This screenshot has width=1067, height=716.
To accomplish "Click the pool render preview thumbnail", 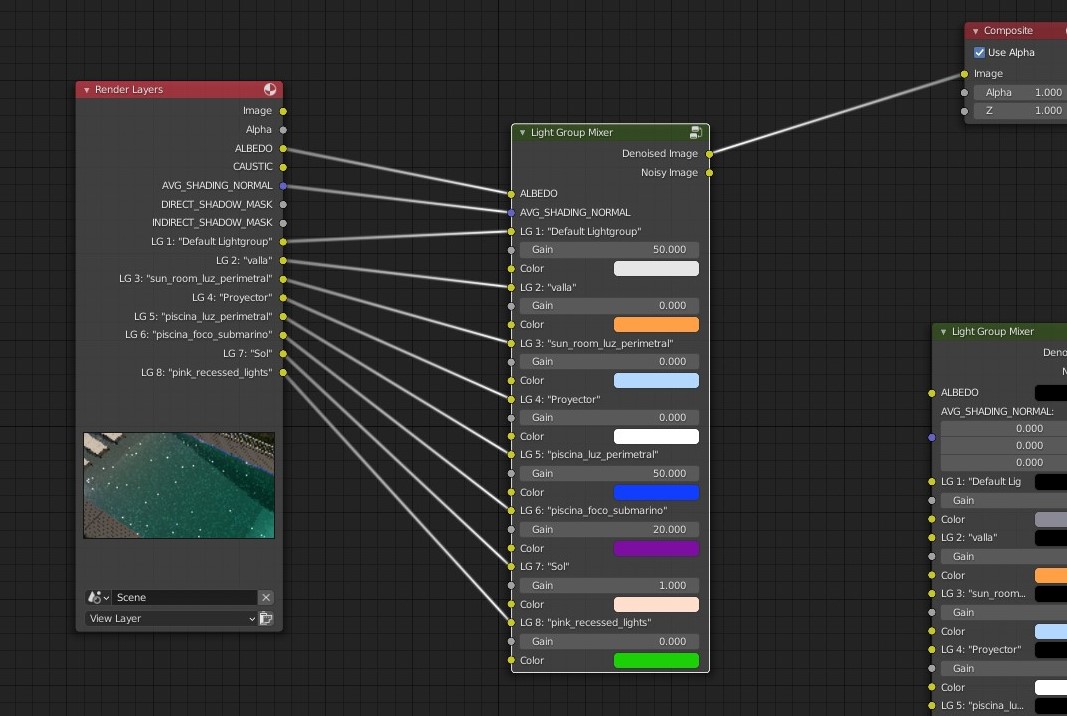I will [x=179, y=485].
